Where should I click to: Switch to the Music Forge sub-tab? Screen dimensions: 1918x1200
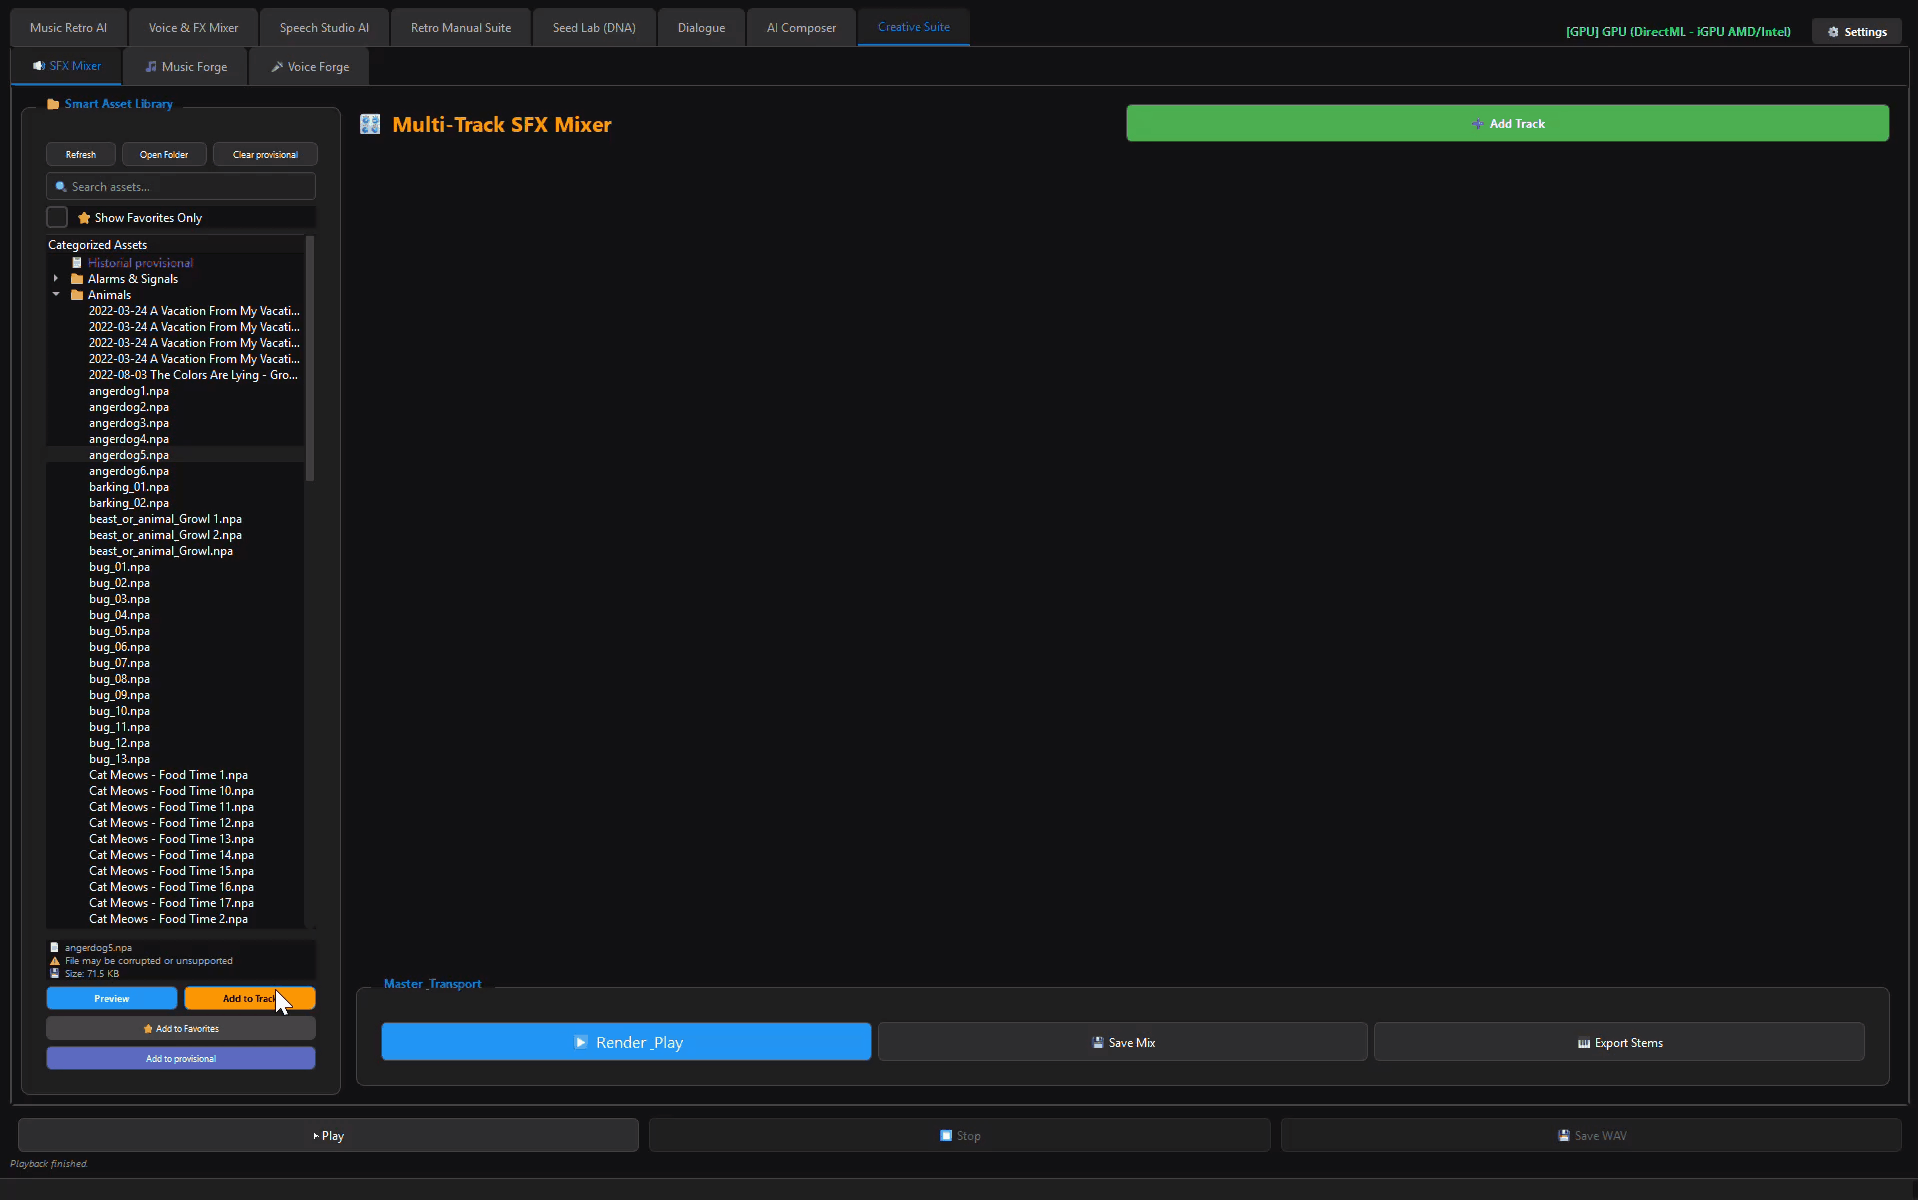[x=186, y=67]
